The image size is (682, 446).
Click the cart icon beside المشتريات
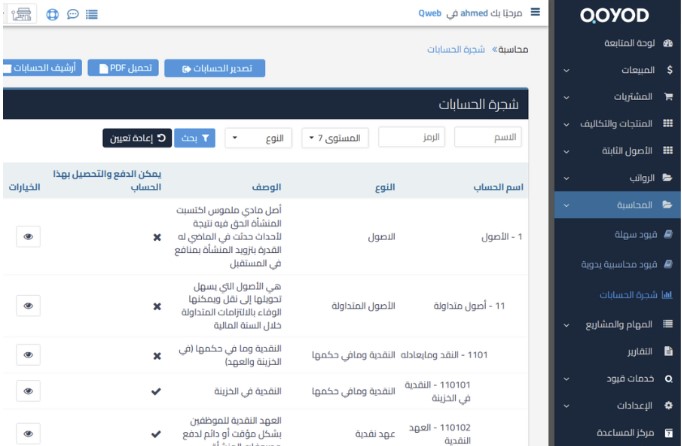pyautogui.click(x=669, y=97)
